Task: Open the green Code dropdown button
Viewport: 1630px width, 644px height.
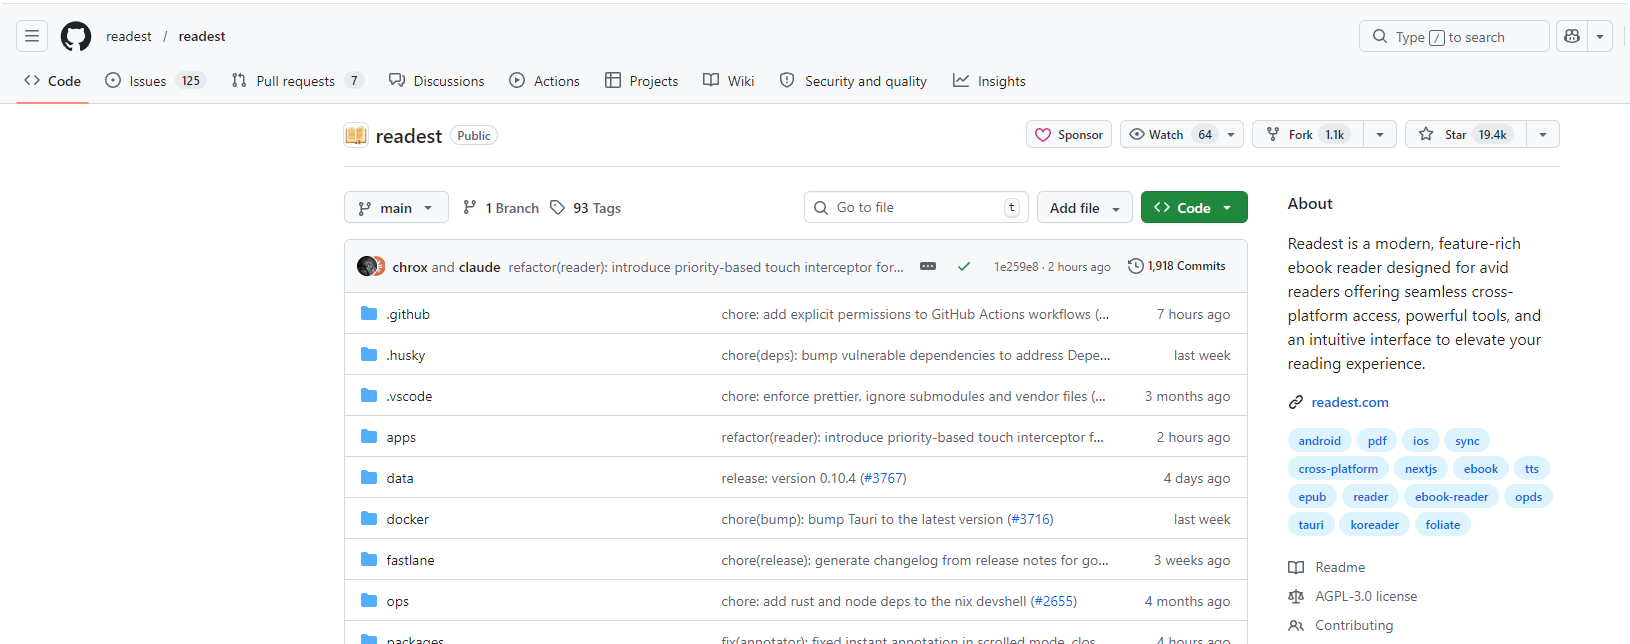Action: pyautogui.click(x=1194, y=207)
